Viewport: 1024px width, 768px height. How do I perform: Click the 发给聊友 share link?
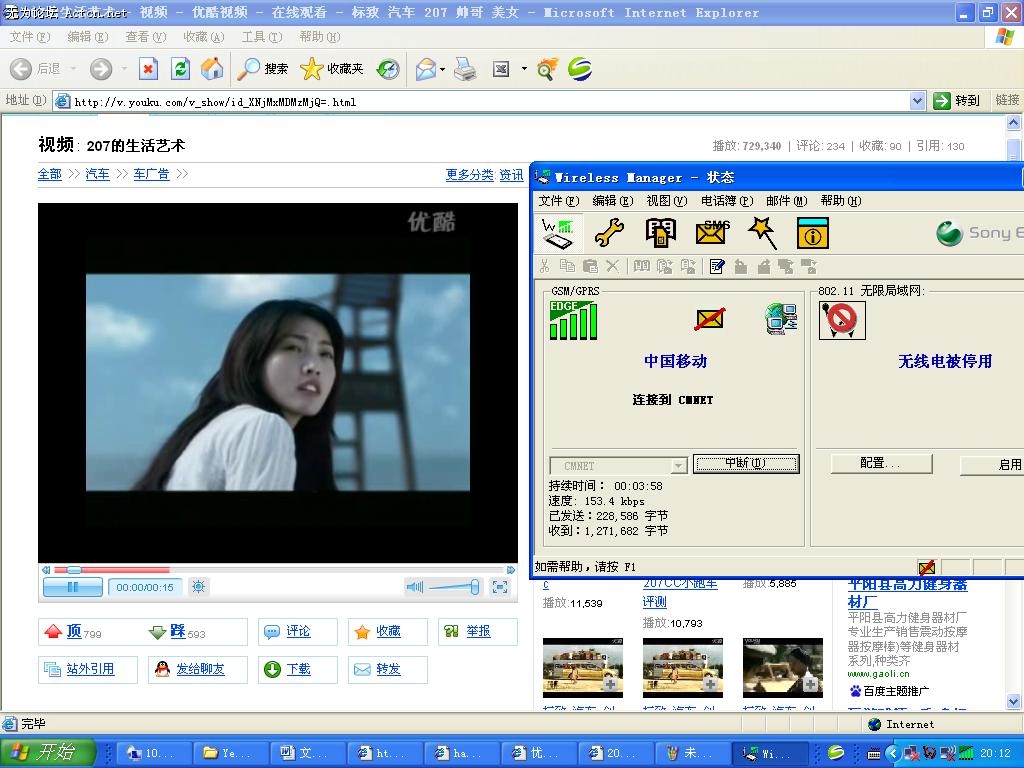198,669
